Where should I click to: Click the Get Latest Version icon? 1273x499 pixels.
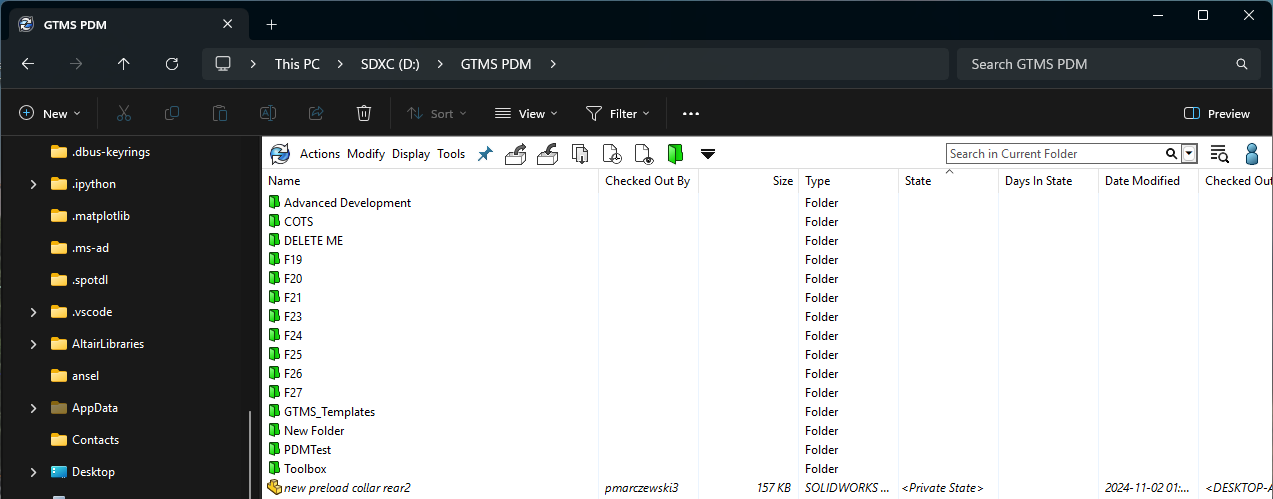[x=579, y=154]
